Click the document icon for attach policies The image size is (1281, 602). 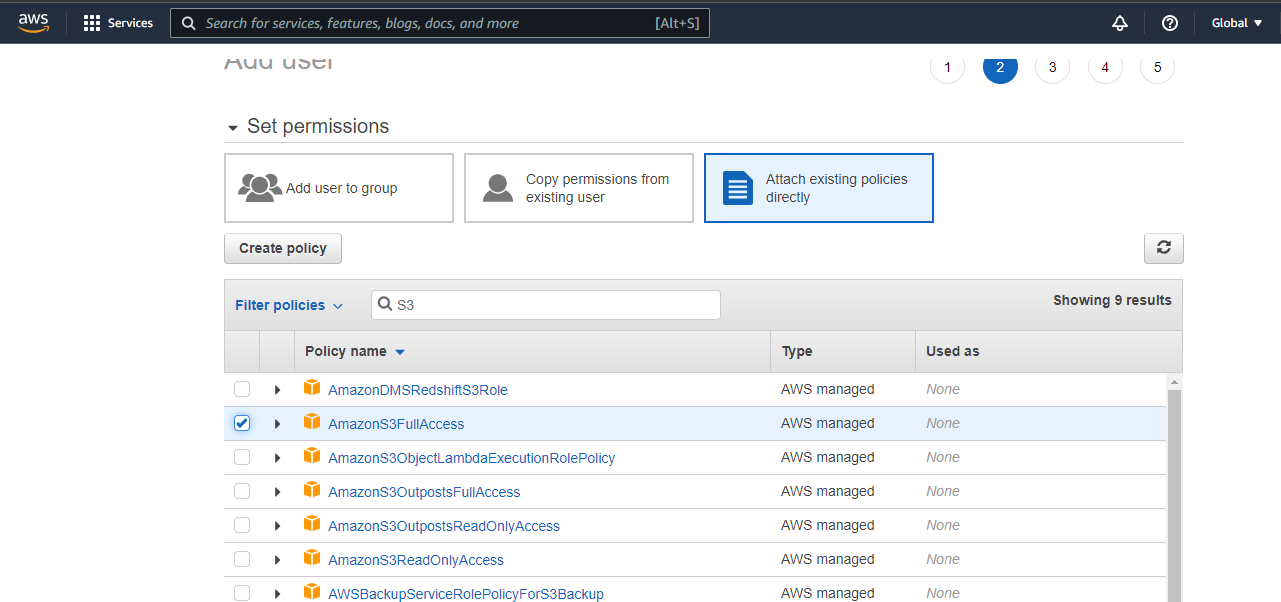pyautogui.click(x=738, y=188)
